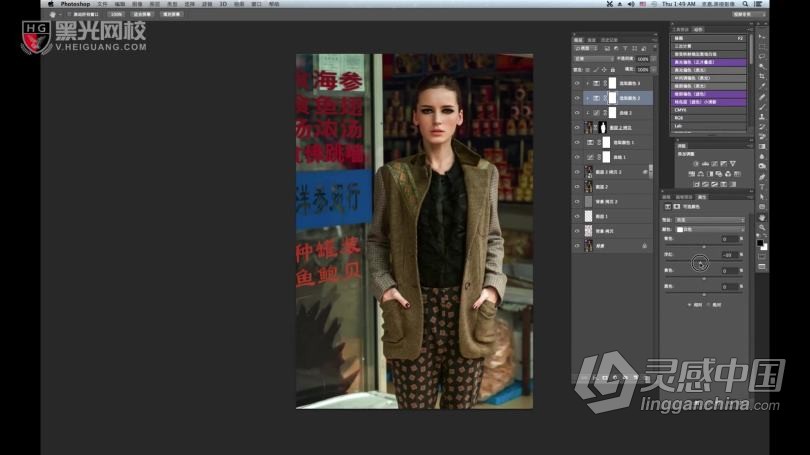Click the 洋红 (Magenta) value field

click(x=729, y=255)
